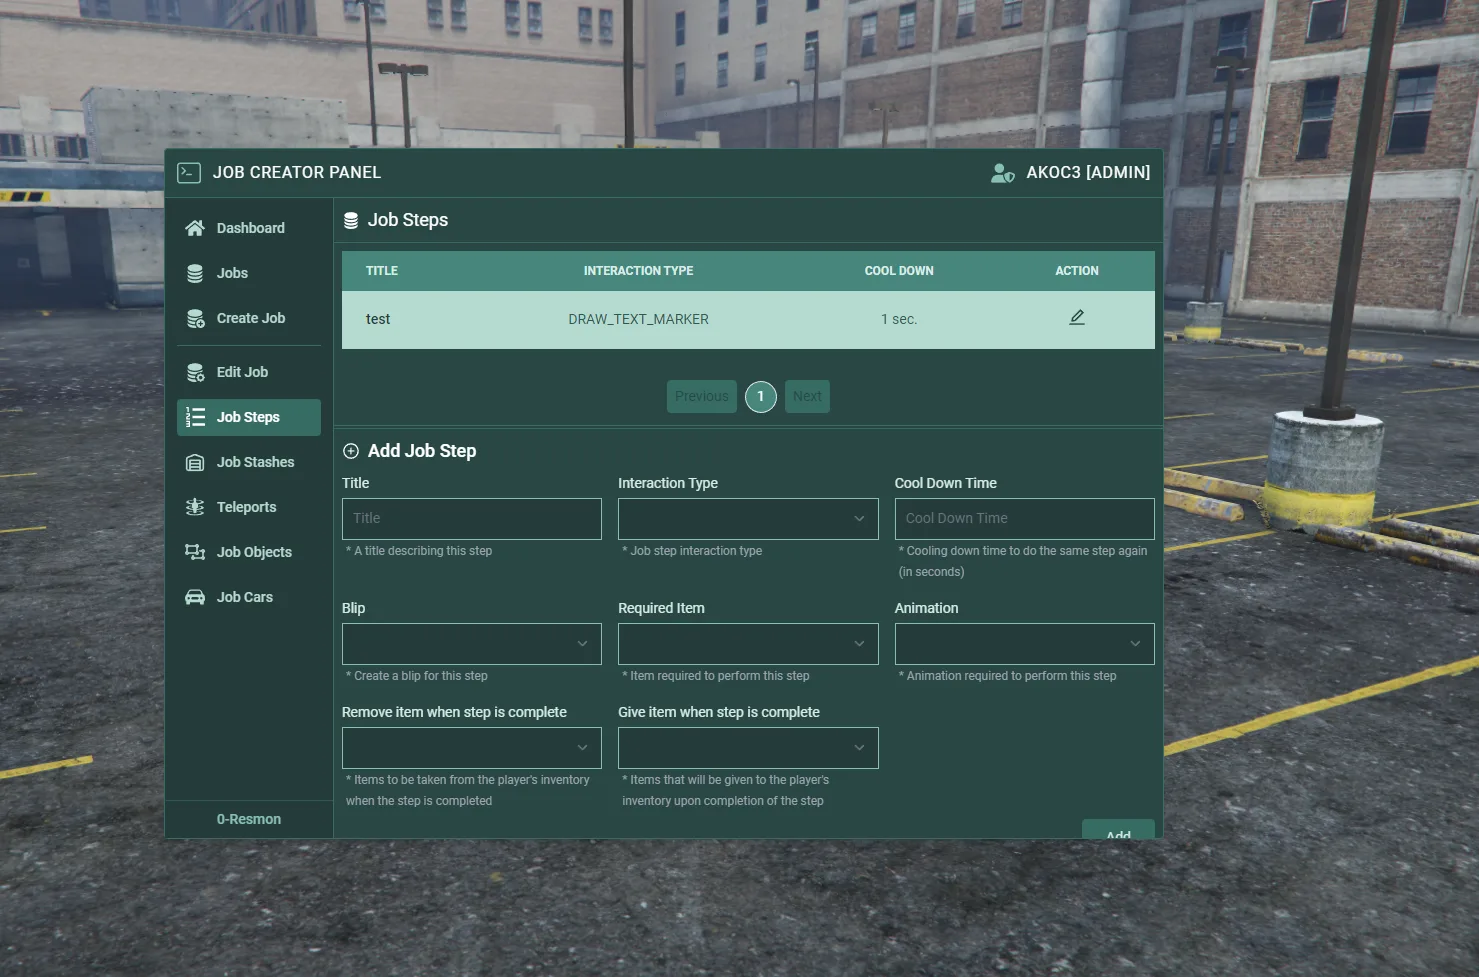Open the Blip dropdown
Screen dimensions: 1479x977
coord(472,644)
